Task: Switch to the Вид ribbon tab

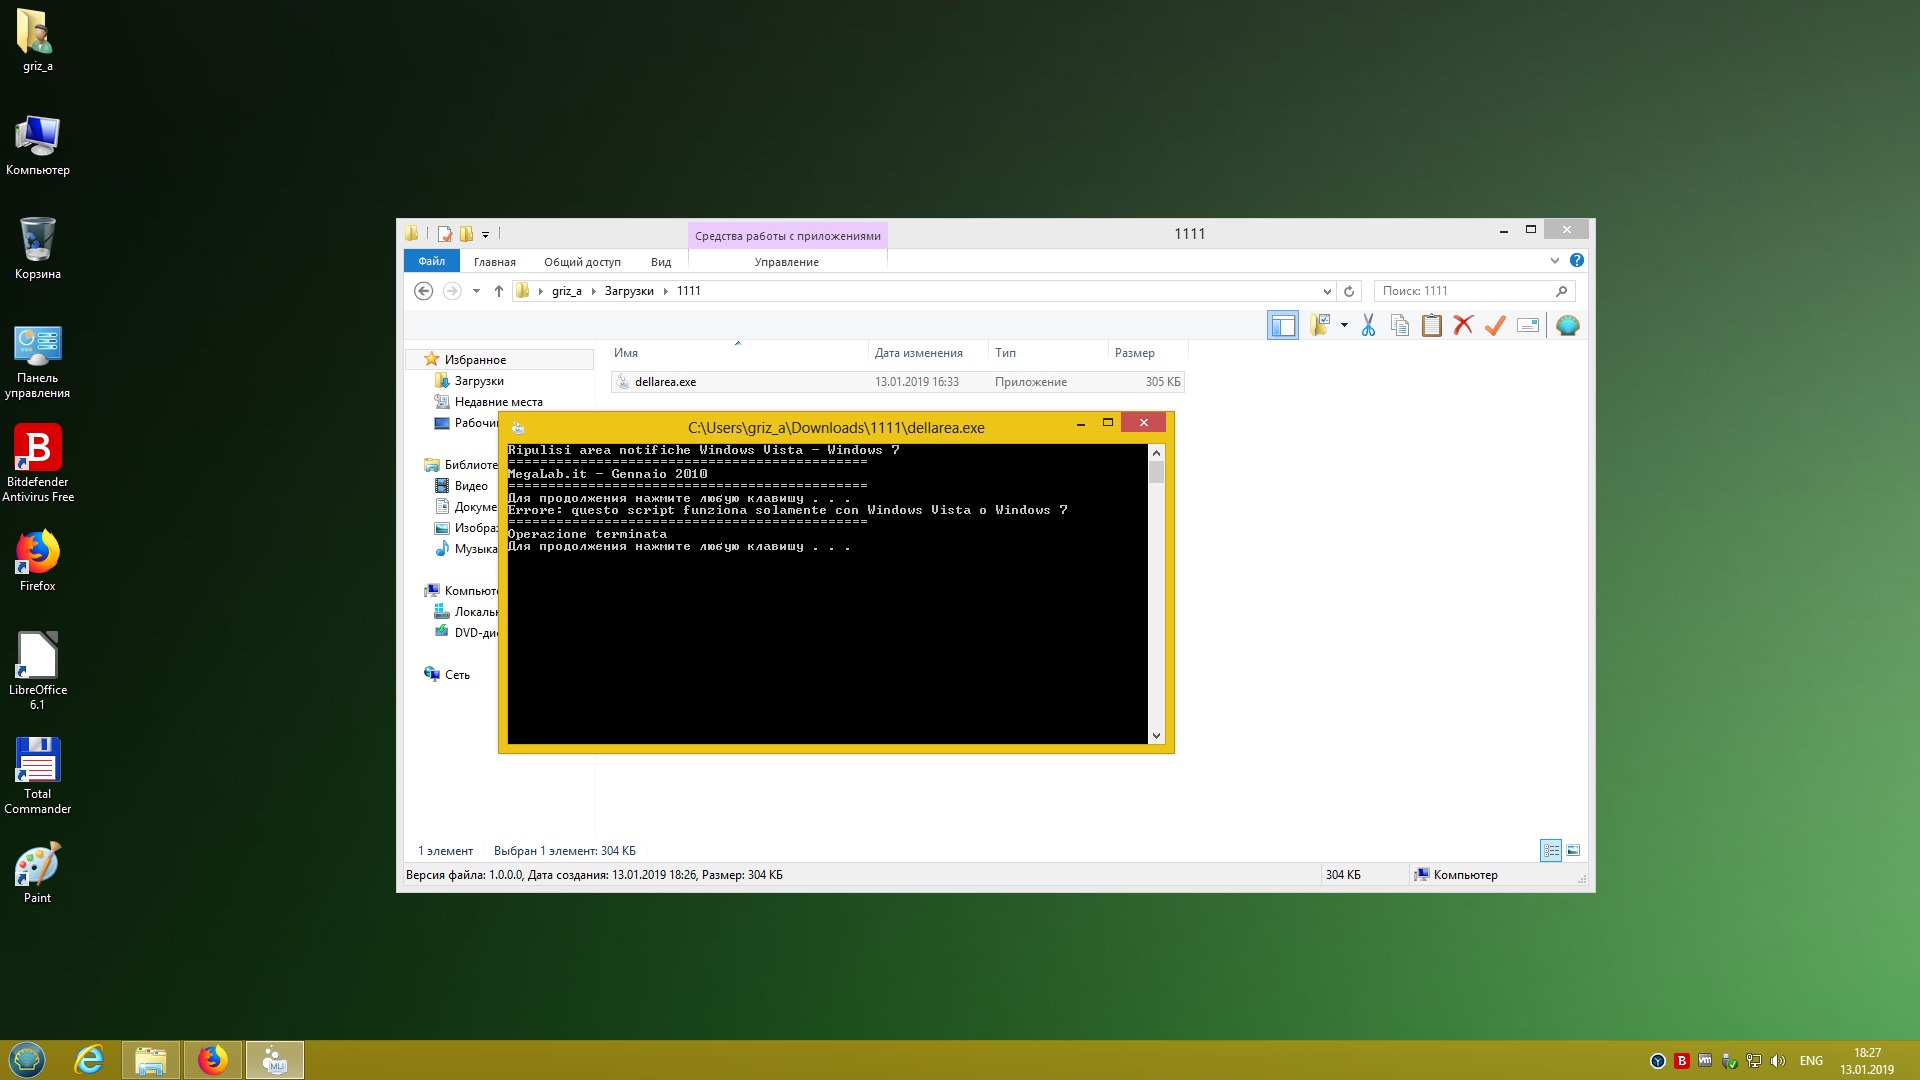Action: point(661,262)
